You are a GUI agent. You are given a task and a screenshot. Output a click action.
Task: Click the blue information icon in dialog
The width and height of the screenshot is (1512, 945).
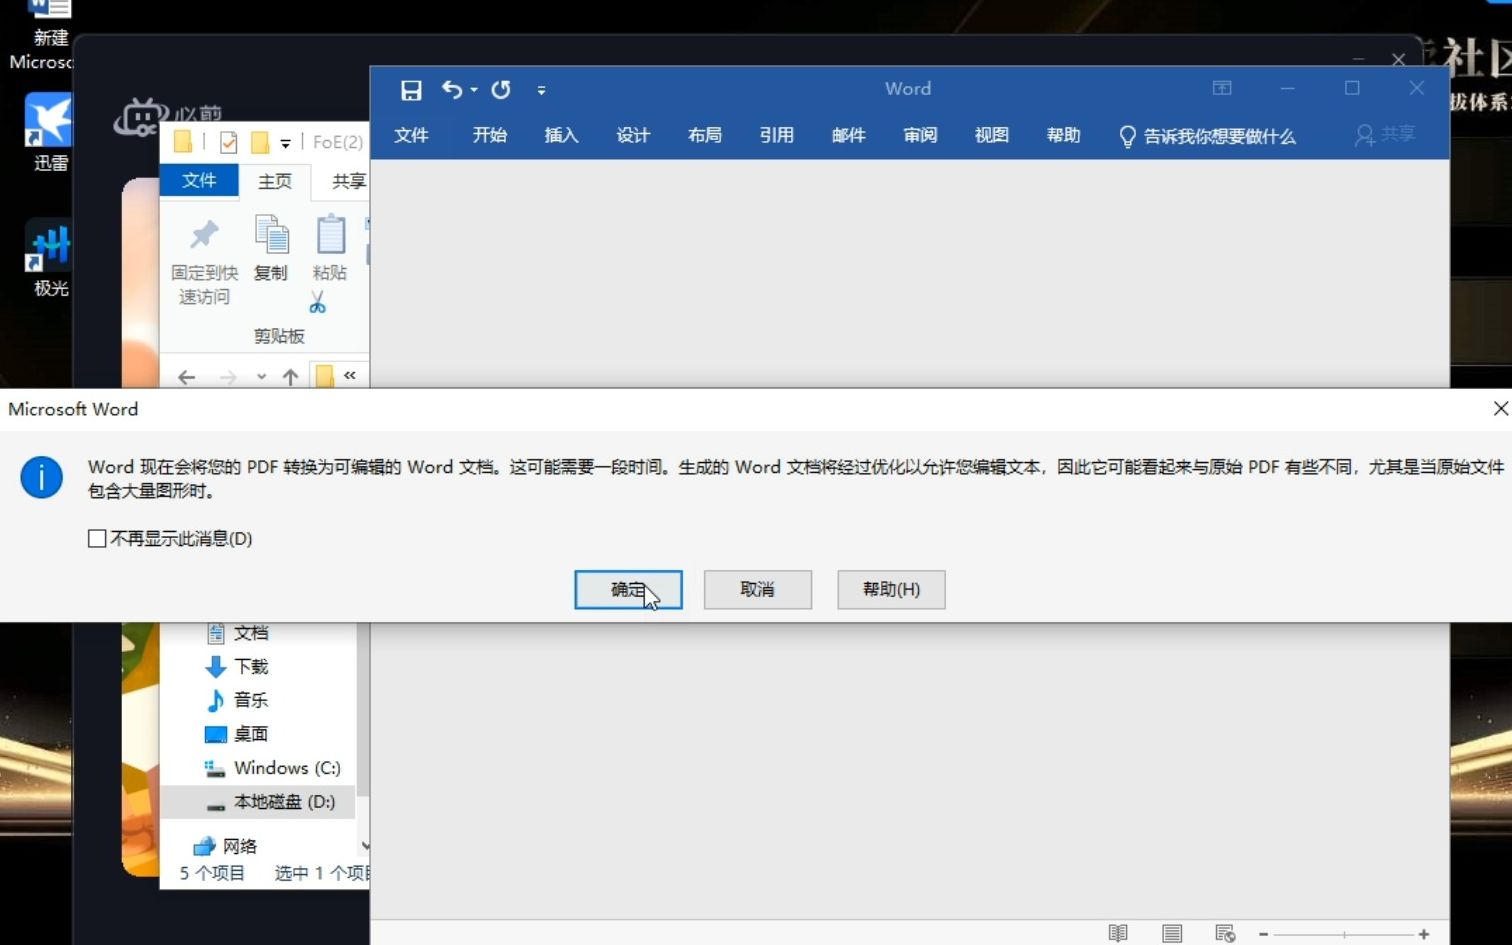tap(41, 478)
